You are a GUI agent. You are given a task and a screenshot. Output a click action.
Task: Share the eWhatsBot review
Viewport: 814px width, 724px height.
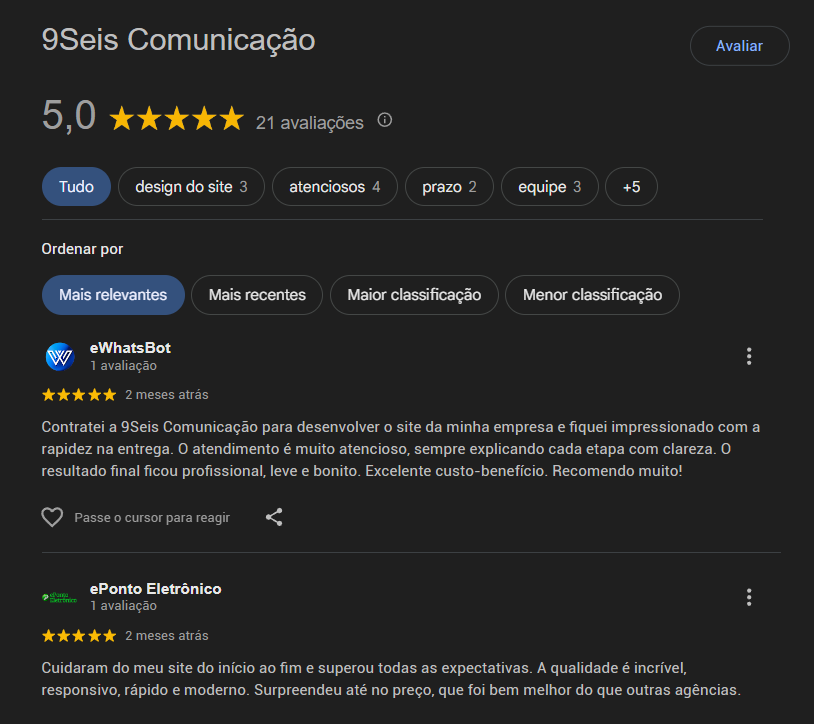274,517
